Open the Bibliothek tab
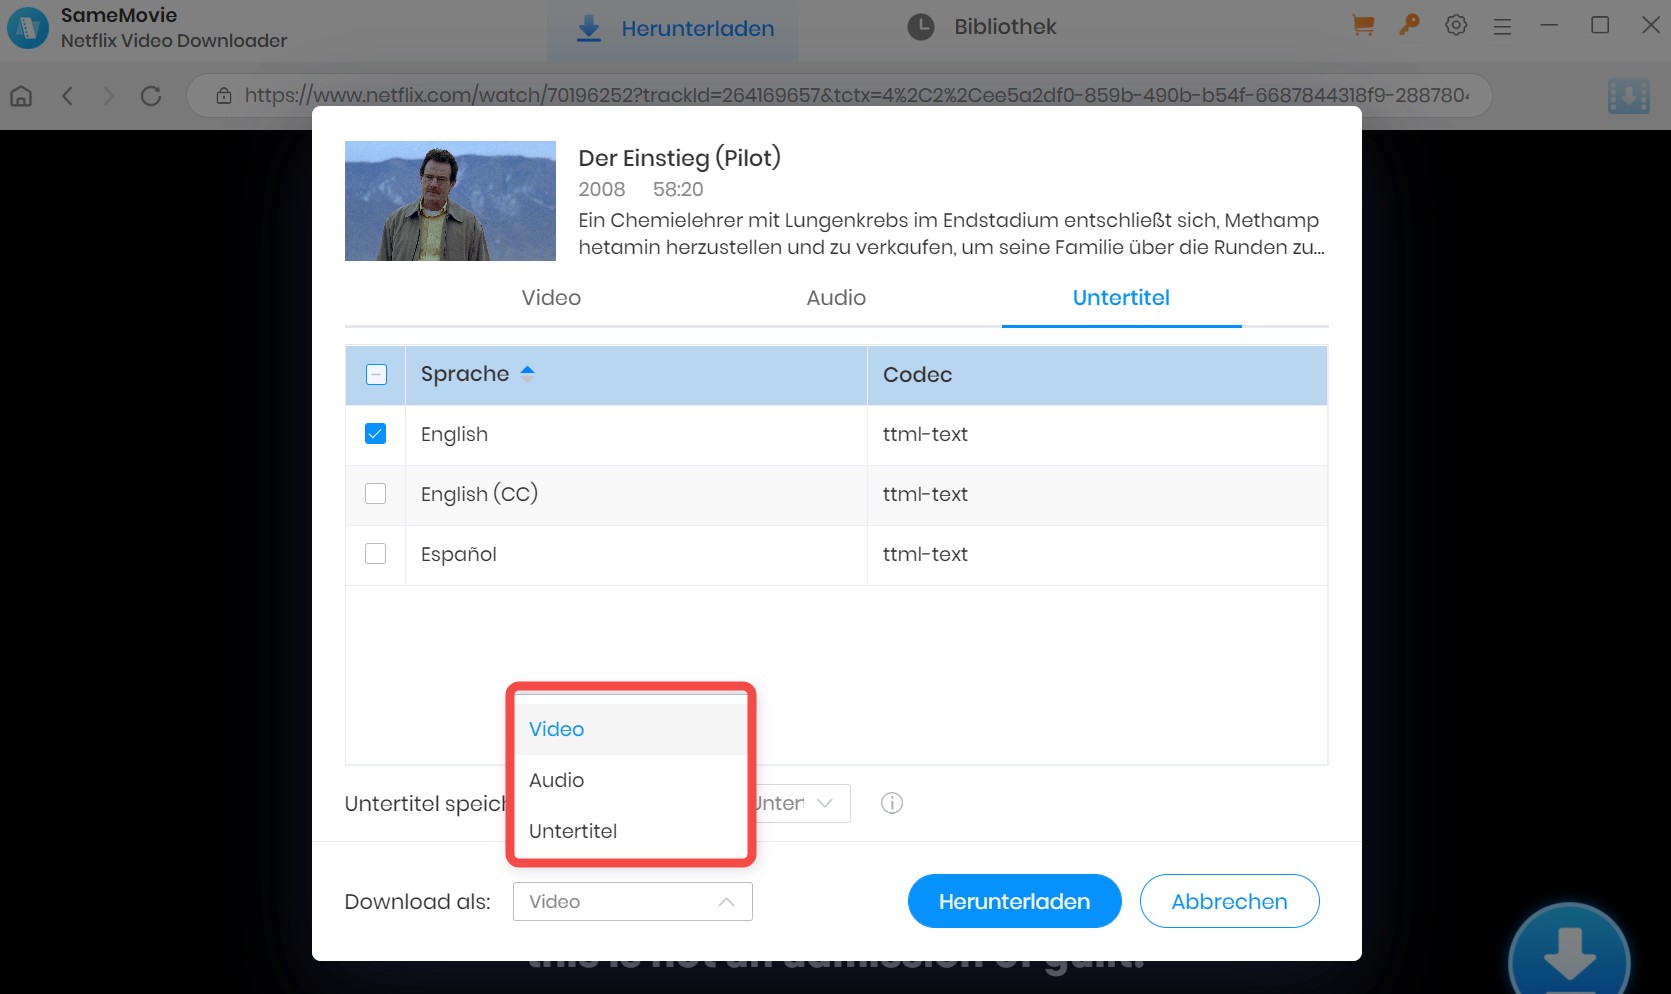This screenshot has height=994, width=1671. point(981,27)
